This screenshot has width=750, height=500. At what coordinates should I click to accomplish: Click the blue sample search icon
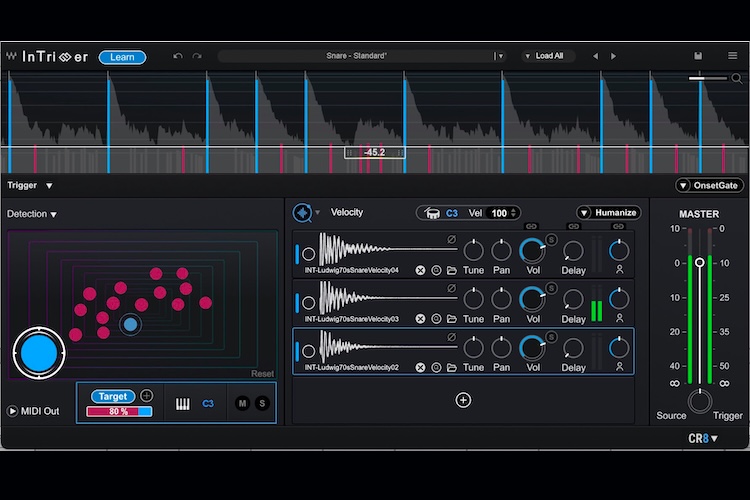coord(302,212)
